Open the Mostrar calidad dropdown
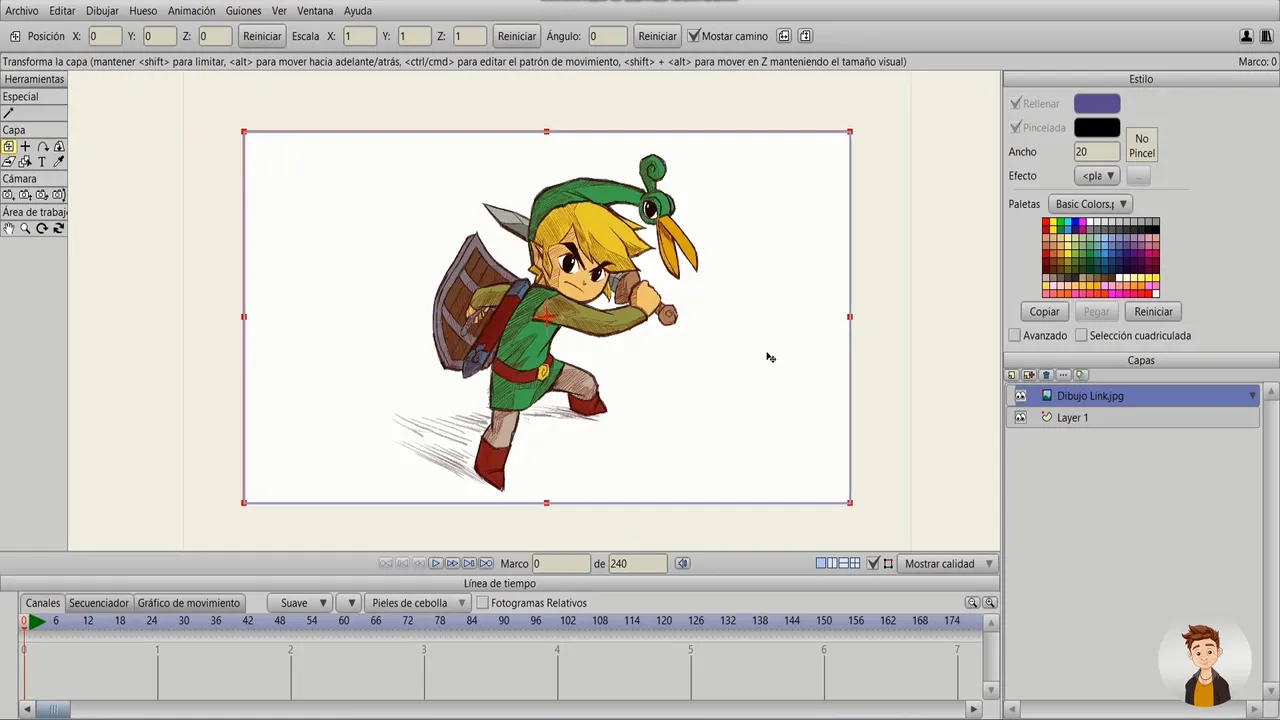The width and height of the screenshot is (1280, 720). pos(948,564)
